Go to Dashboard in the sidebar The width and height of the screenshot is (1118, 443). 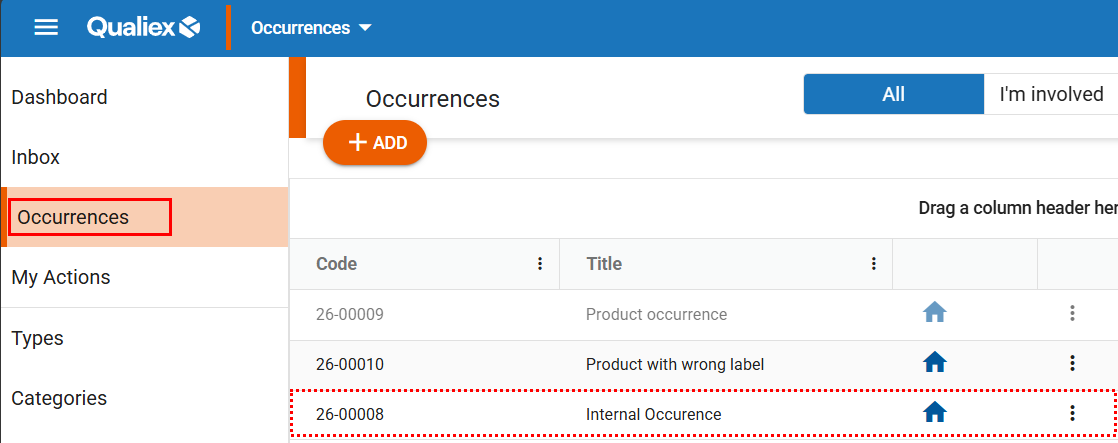point(59,97)
